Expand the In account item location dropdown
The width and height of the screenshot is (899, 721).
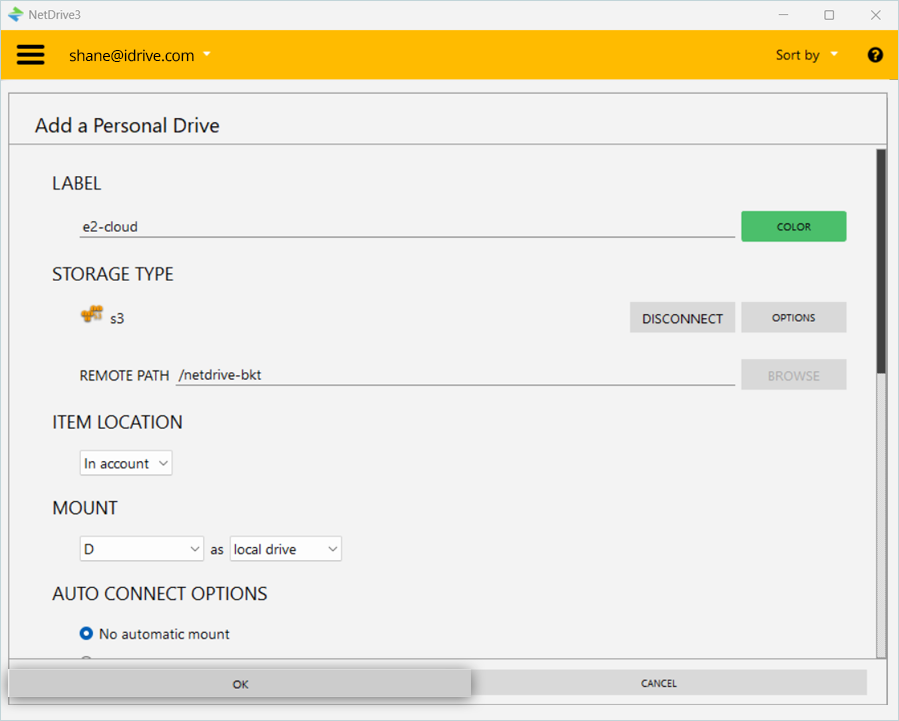[126, 463]
